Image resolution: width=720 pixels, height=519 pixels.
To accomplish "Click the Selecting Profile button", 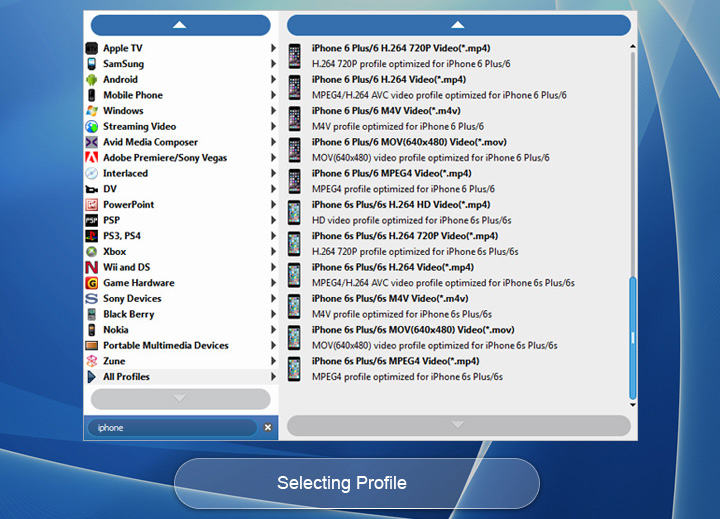I will point(357,483).
